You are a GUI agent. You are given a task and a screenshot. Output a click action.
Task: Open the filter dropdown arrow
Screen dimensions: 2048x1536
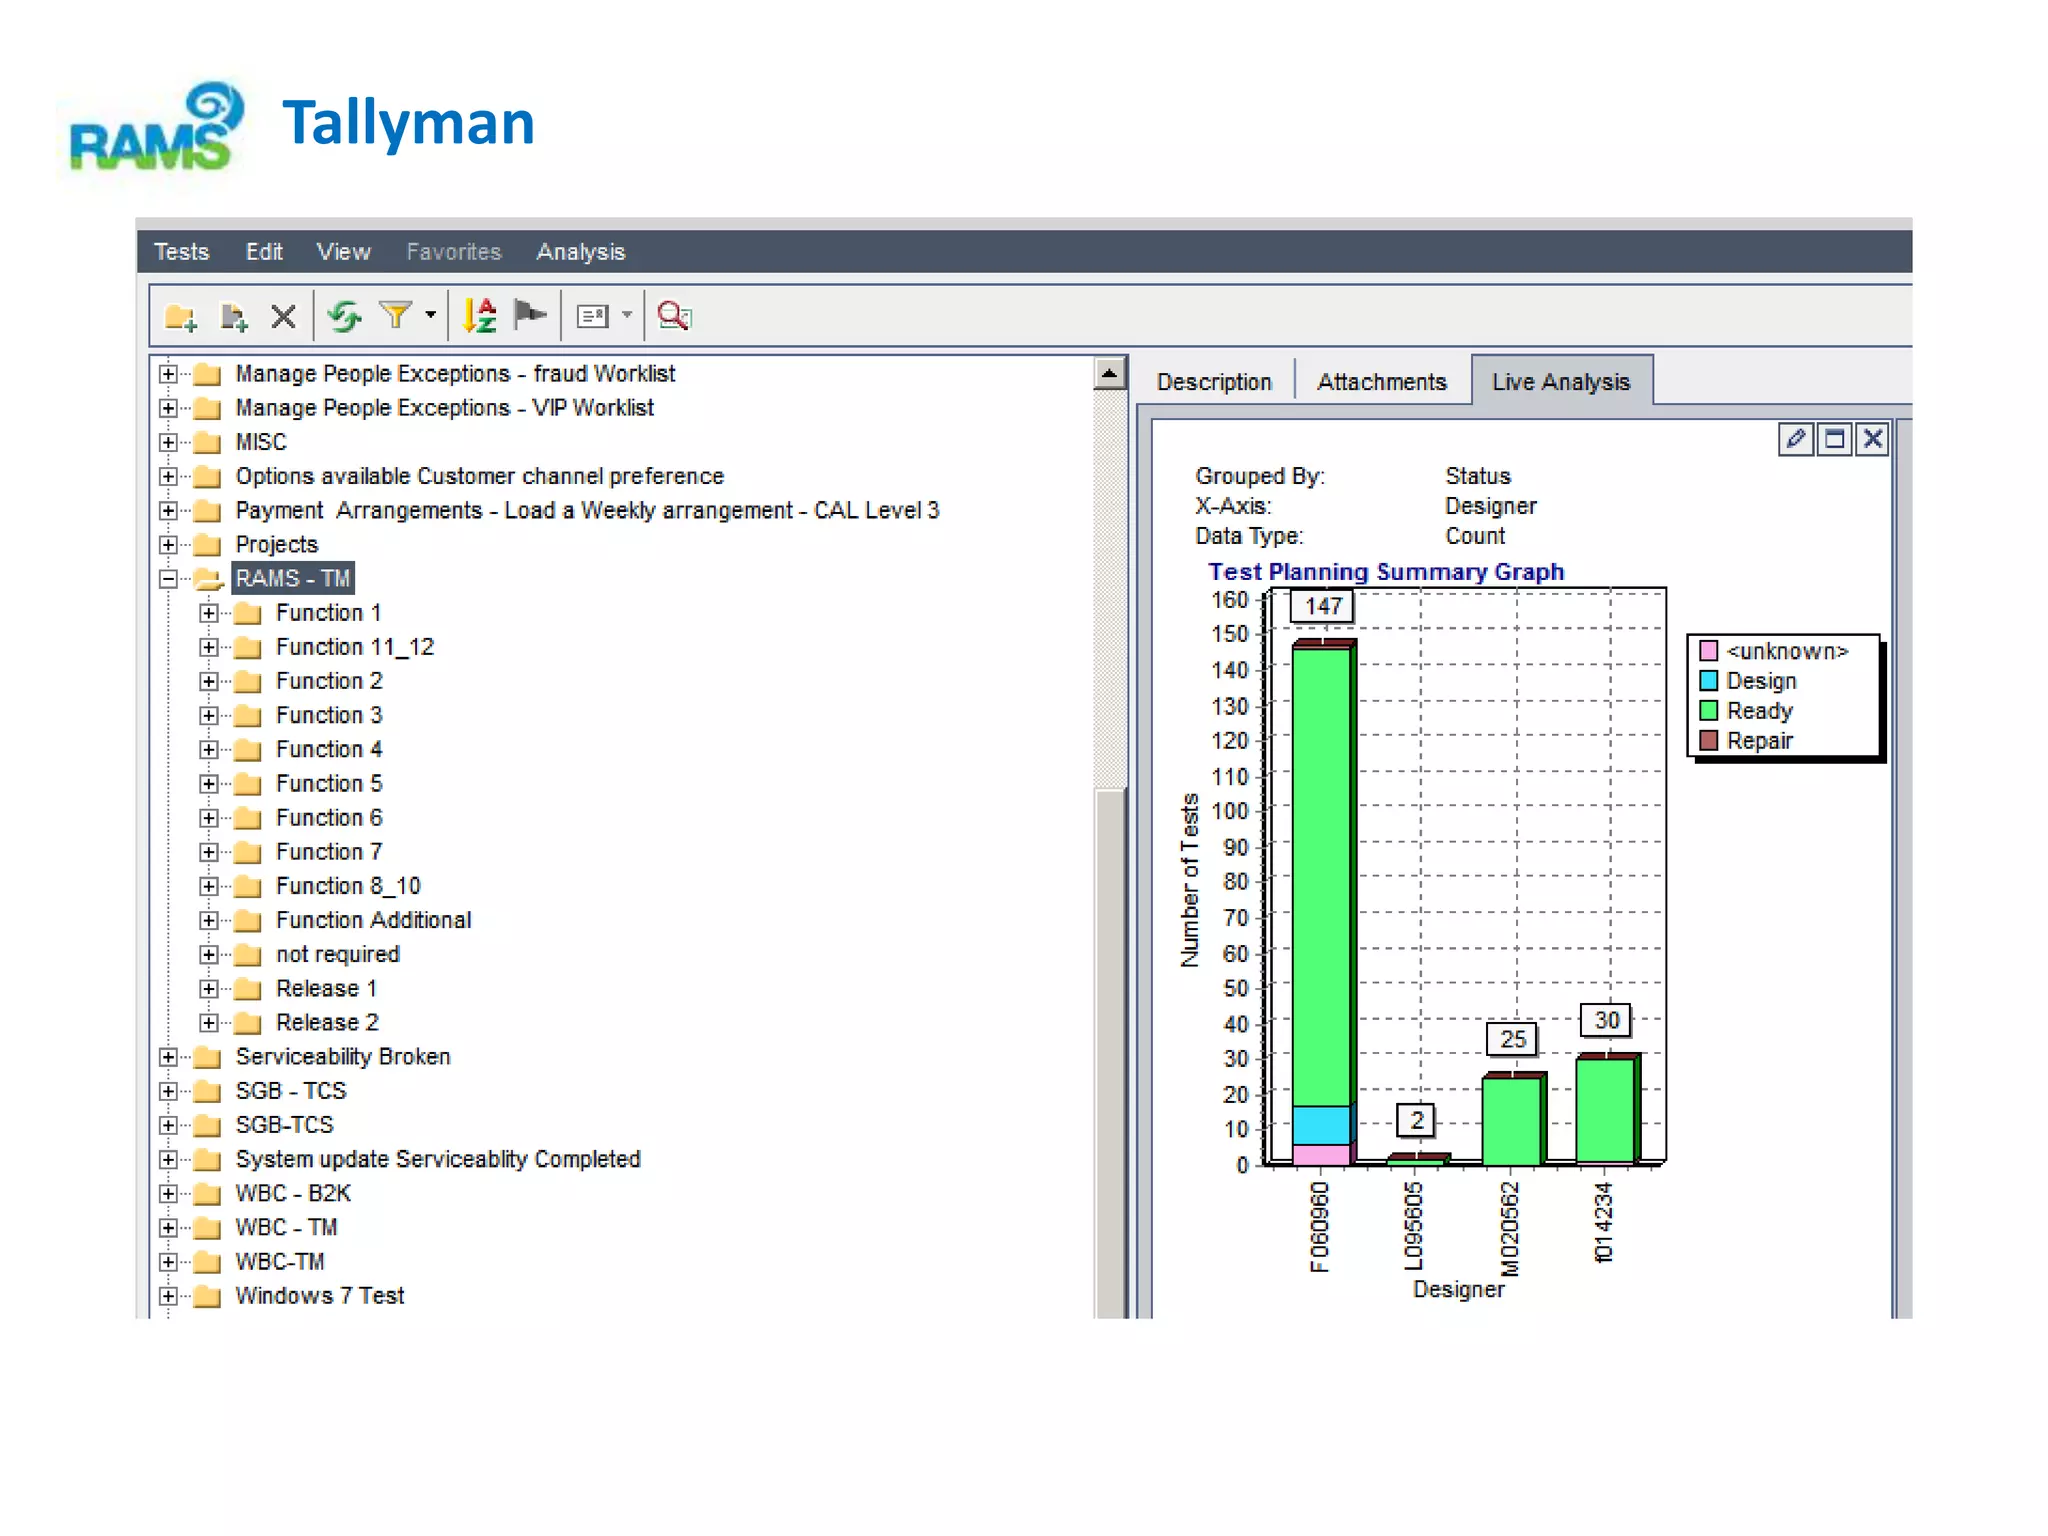(x=431, y=315)
